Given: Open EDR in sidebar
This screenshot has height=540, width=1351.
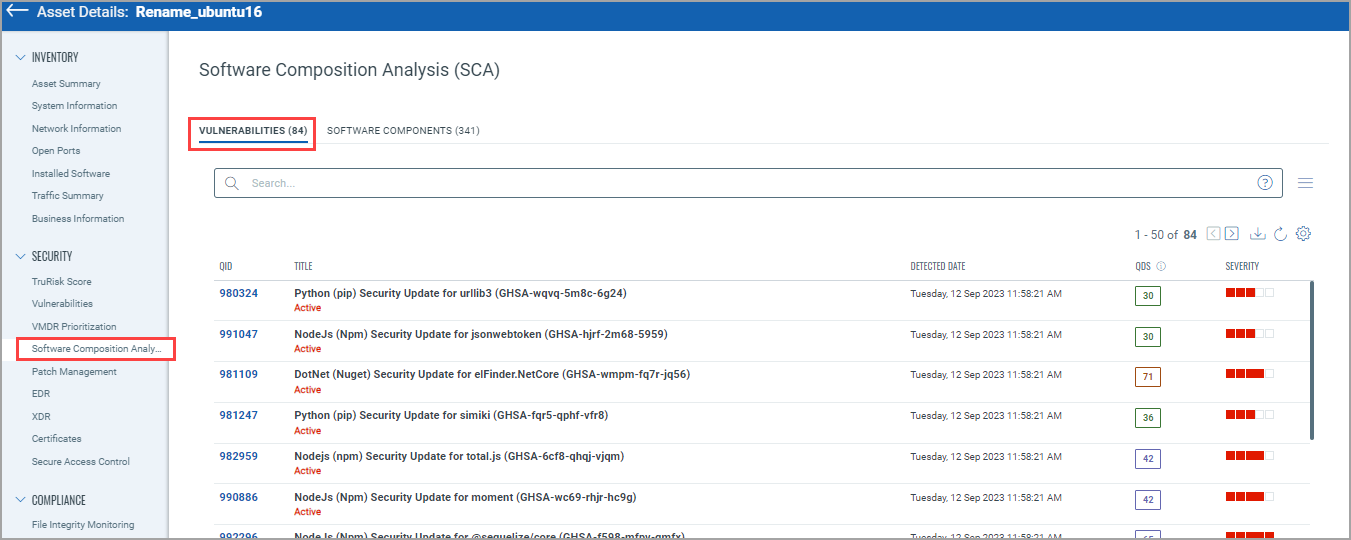Looking at the screenshot, I should click(x=41, y=394).
